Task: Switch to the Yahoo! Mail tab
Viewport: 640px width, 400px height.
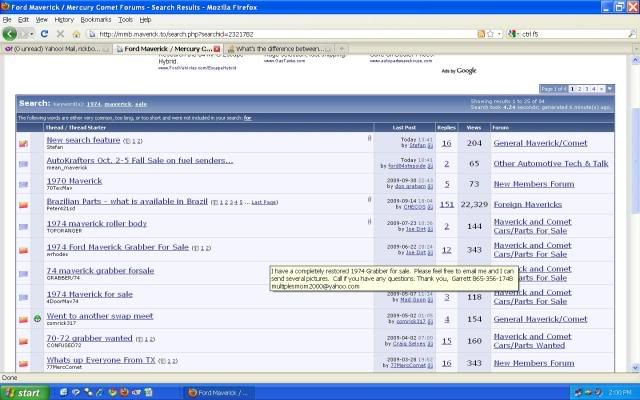Action: [x=56, y=49]
